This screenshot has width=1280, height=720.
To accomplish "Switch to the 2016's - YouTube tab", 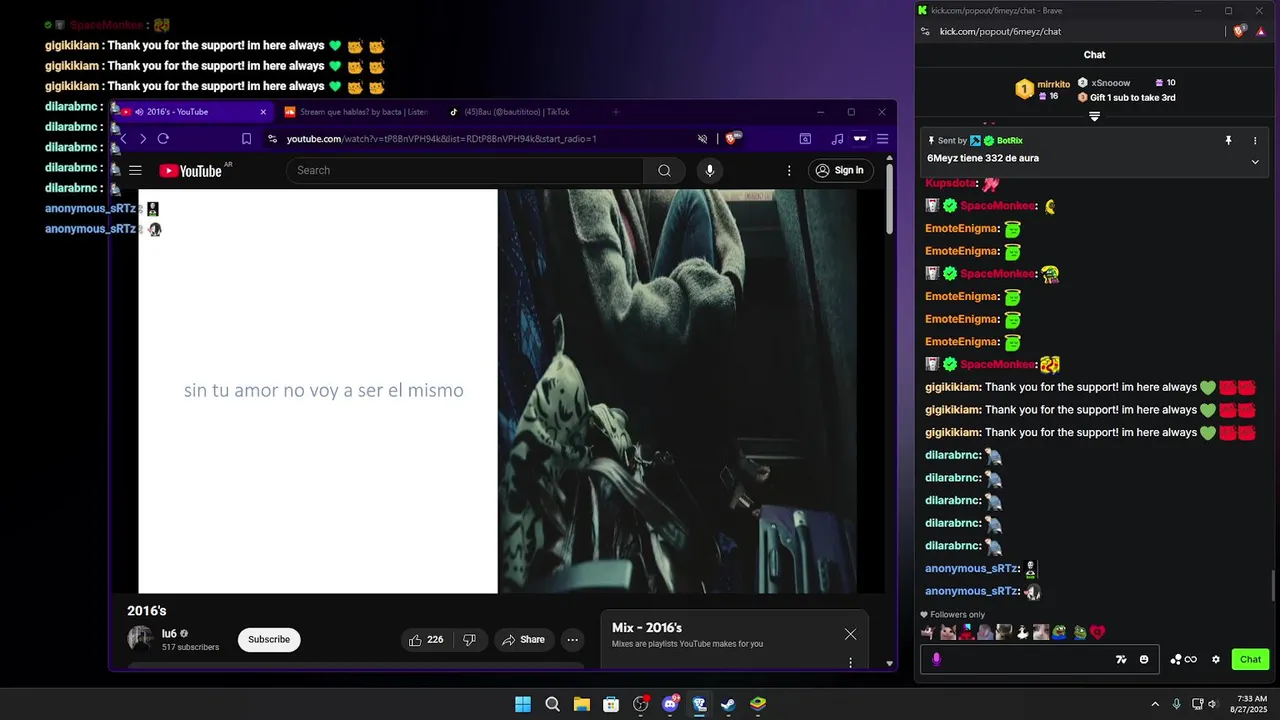I will [195, 112].
